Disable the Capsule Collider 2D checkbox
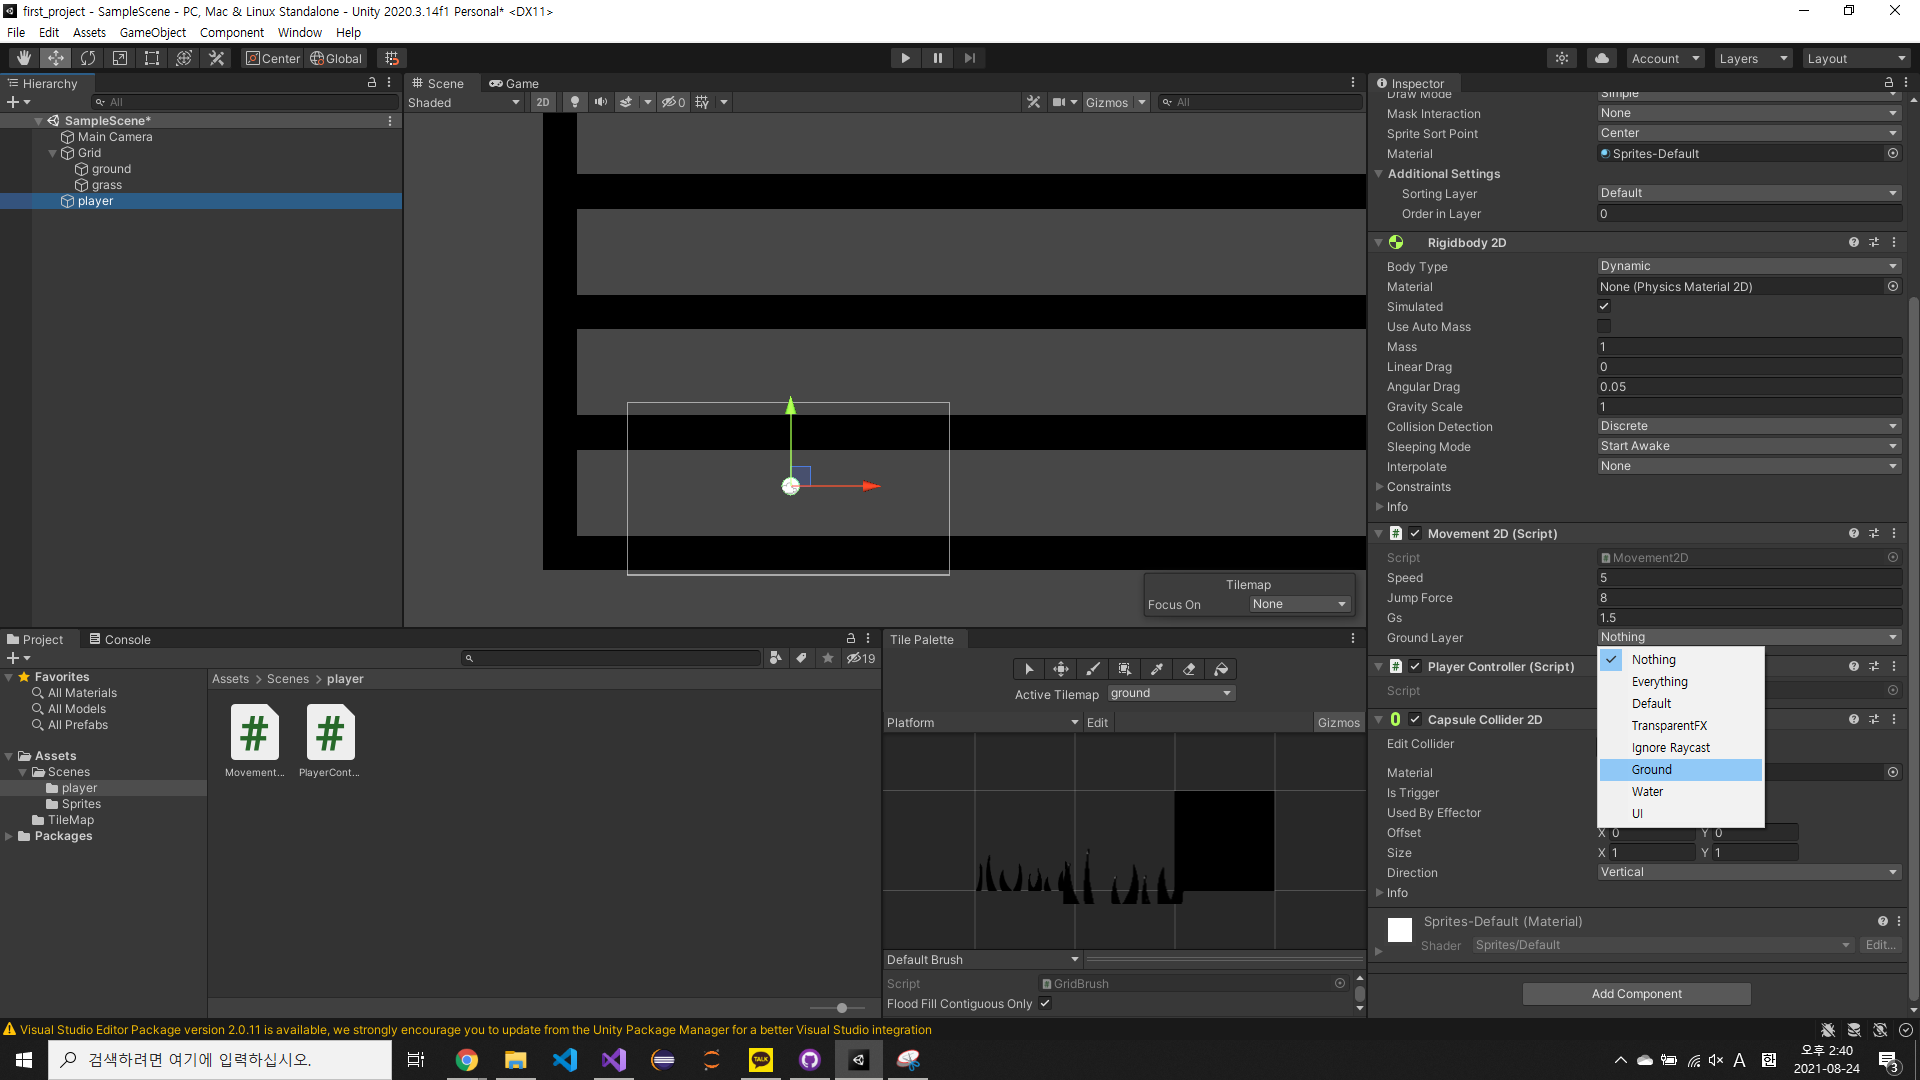The image size is (1920, 1080). point(1415,720)
